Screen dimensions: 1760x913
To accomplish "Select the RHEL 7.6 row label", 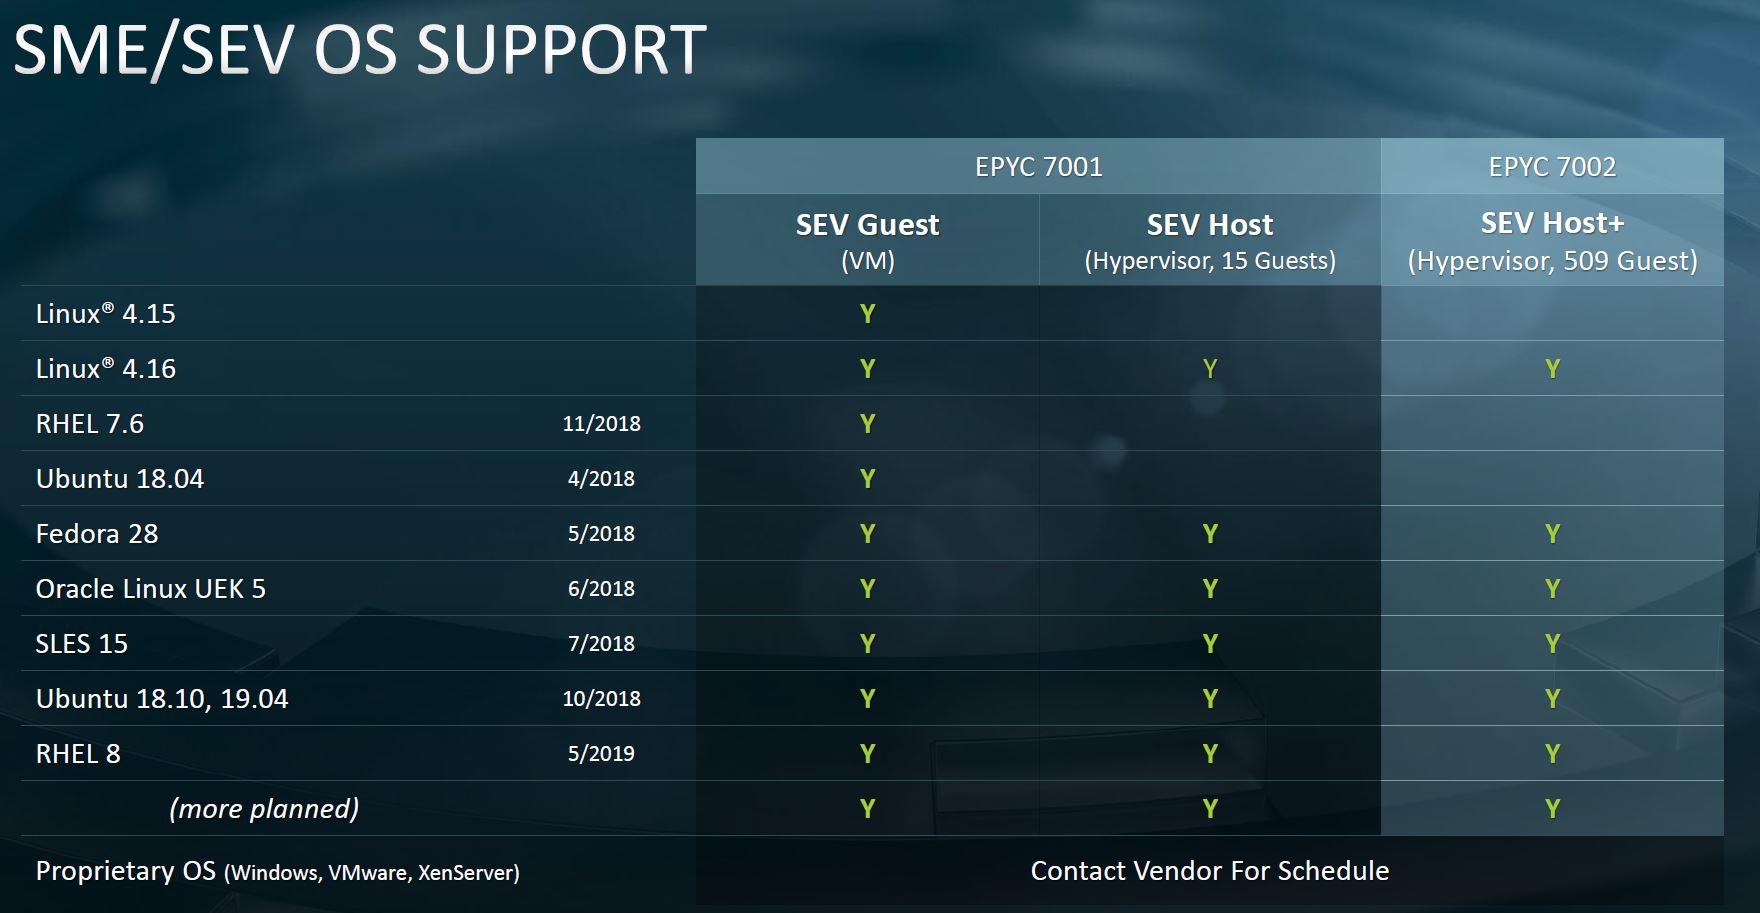I will point(90,424).
